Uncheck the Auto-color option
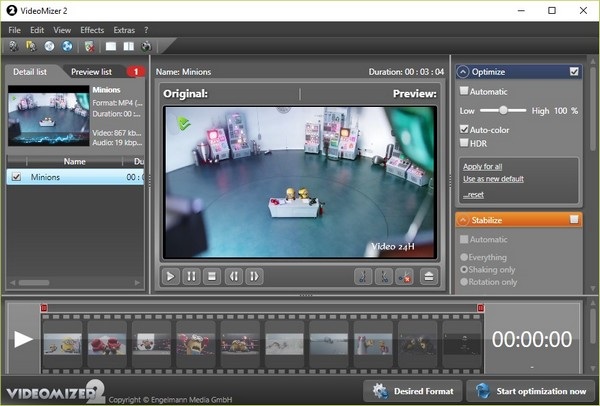This screenshot has height=406, width=600. [x=464, y=129]
